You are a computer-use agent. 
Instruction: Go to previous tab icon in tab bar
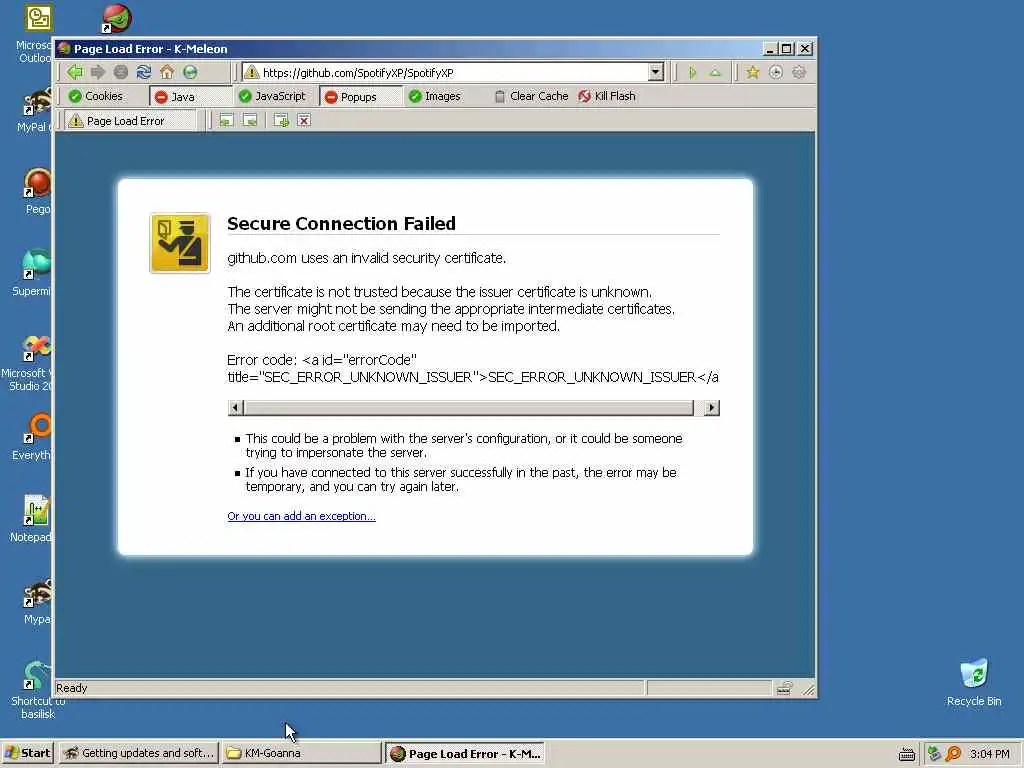226,120
